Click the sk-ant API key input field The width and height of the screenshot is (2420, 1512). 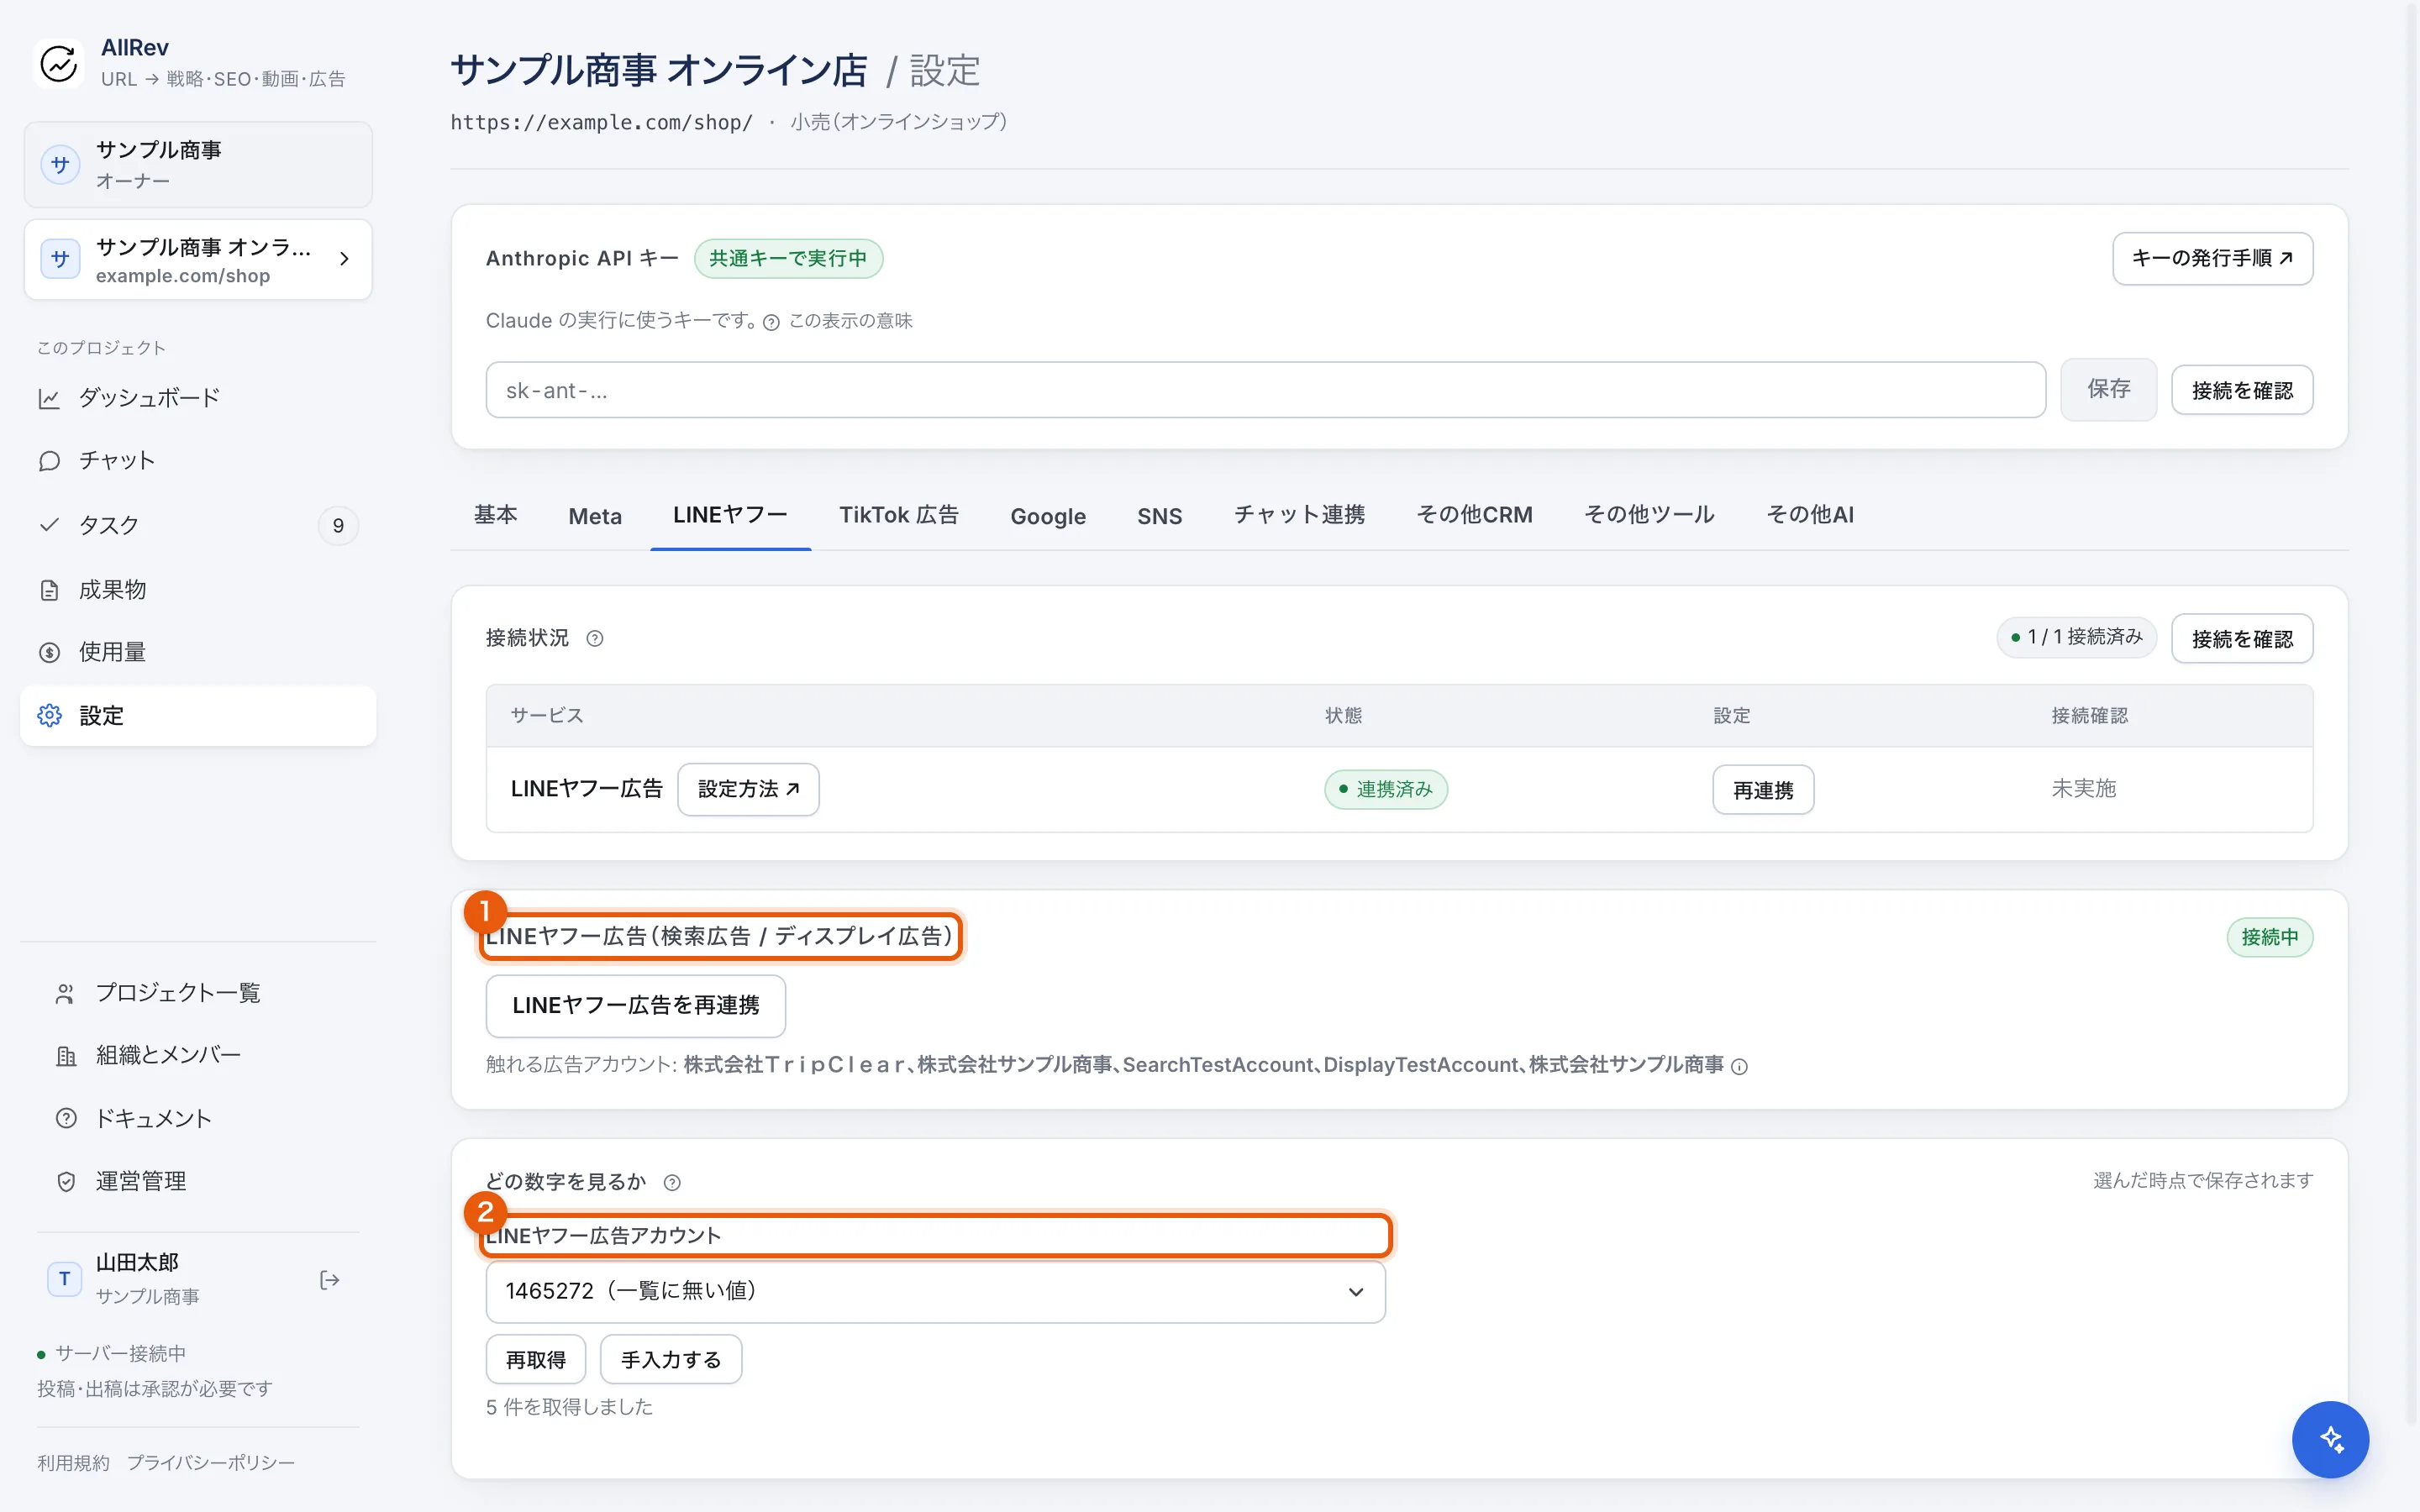coord(1265,390)
